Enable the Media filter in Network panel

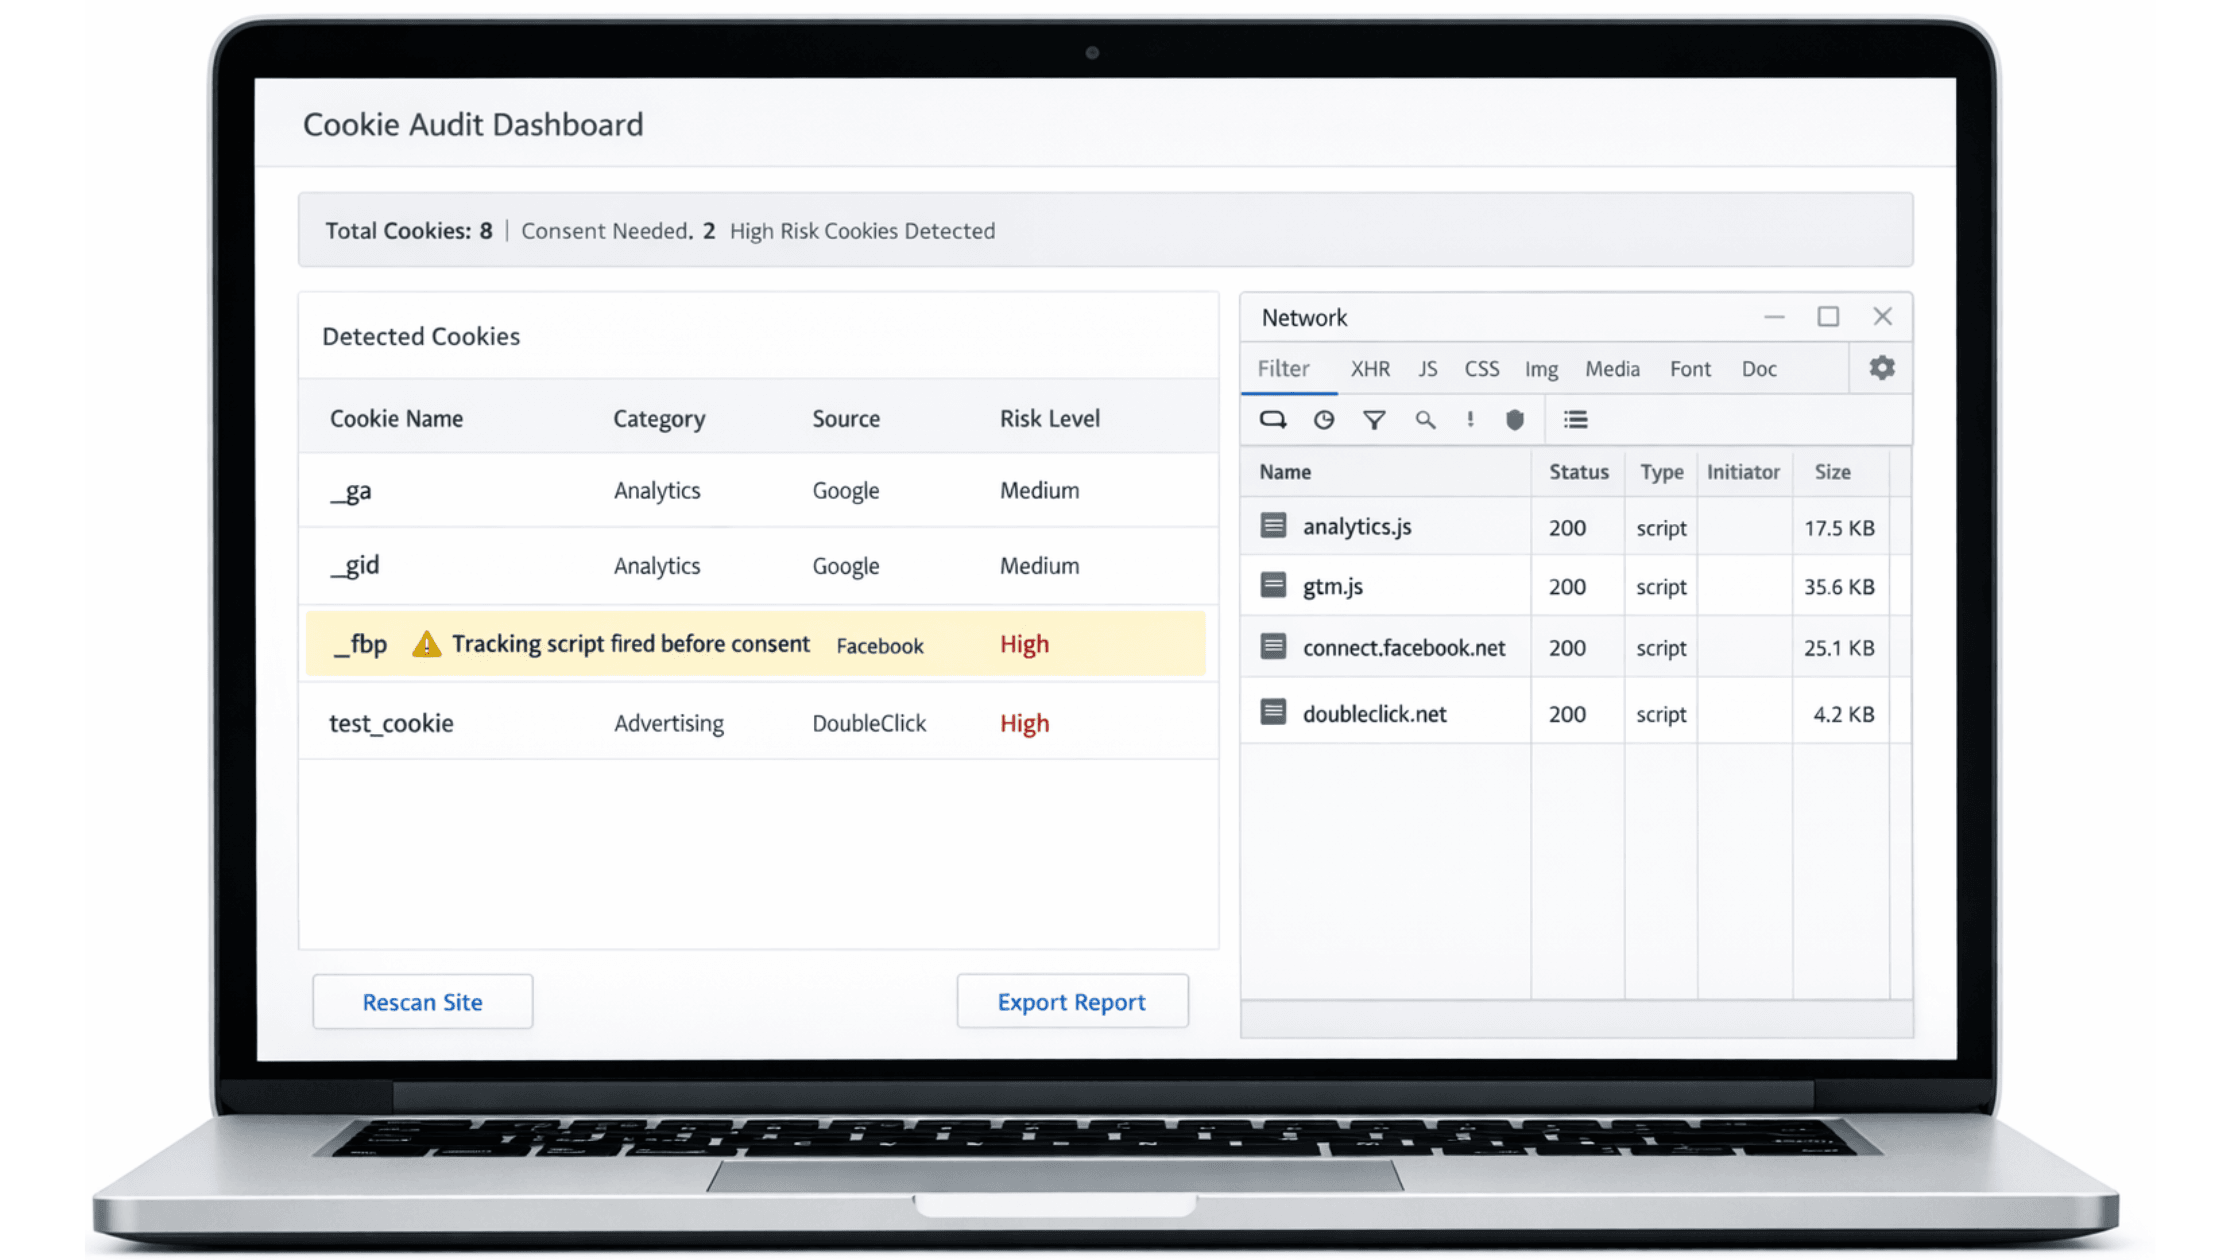[x=1612, y=369]
